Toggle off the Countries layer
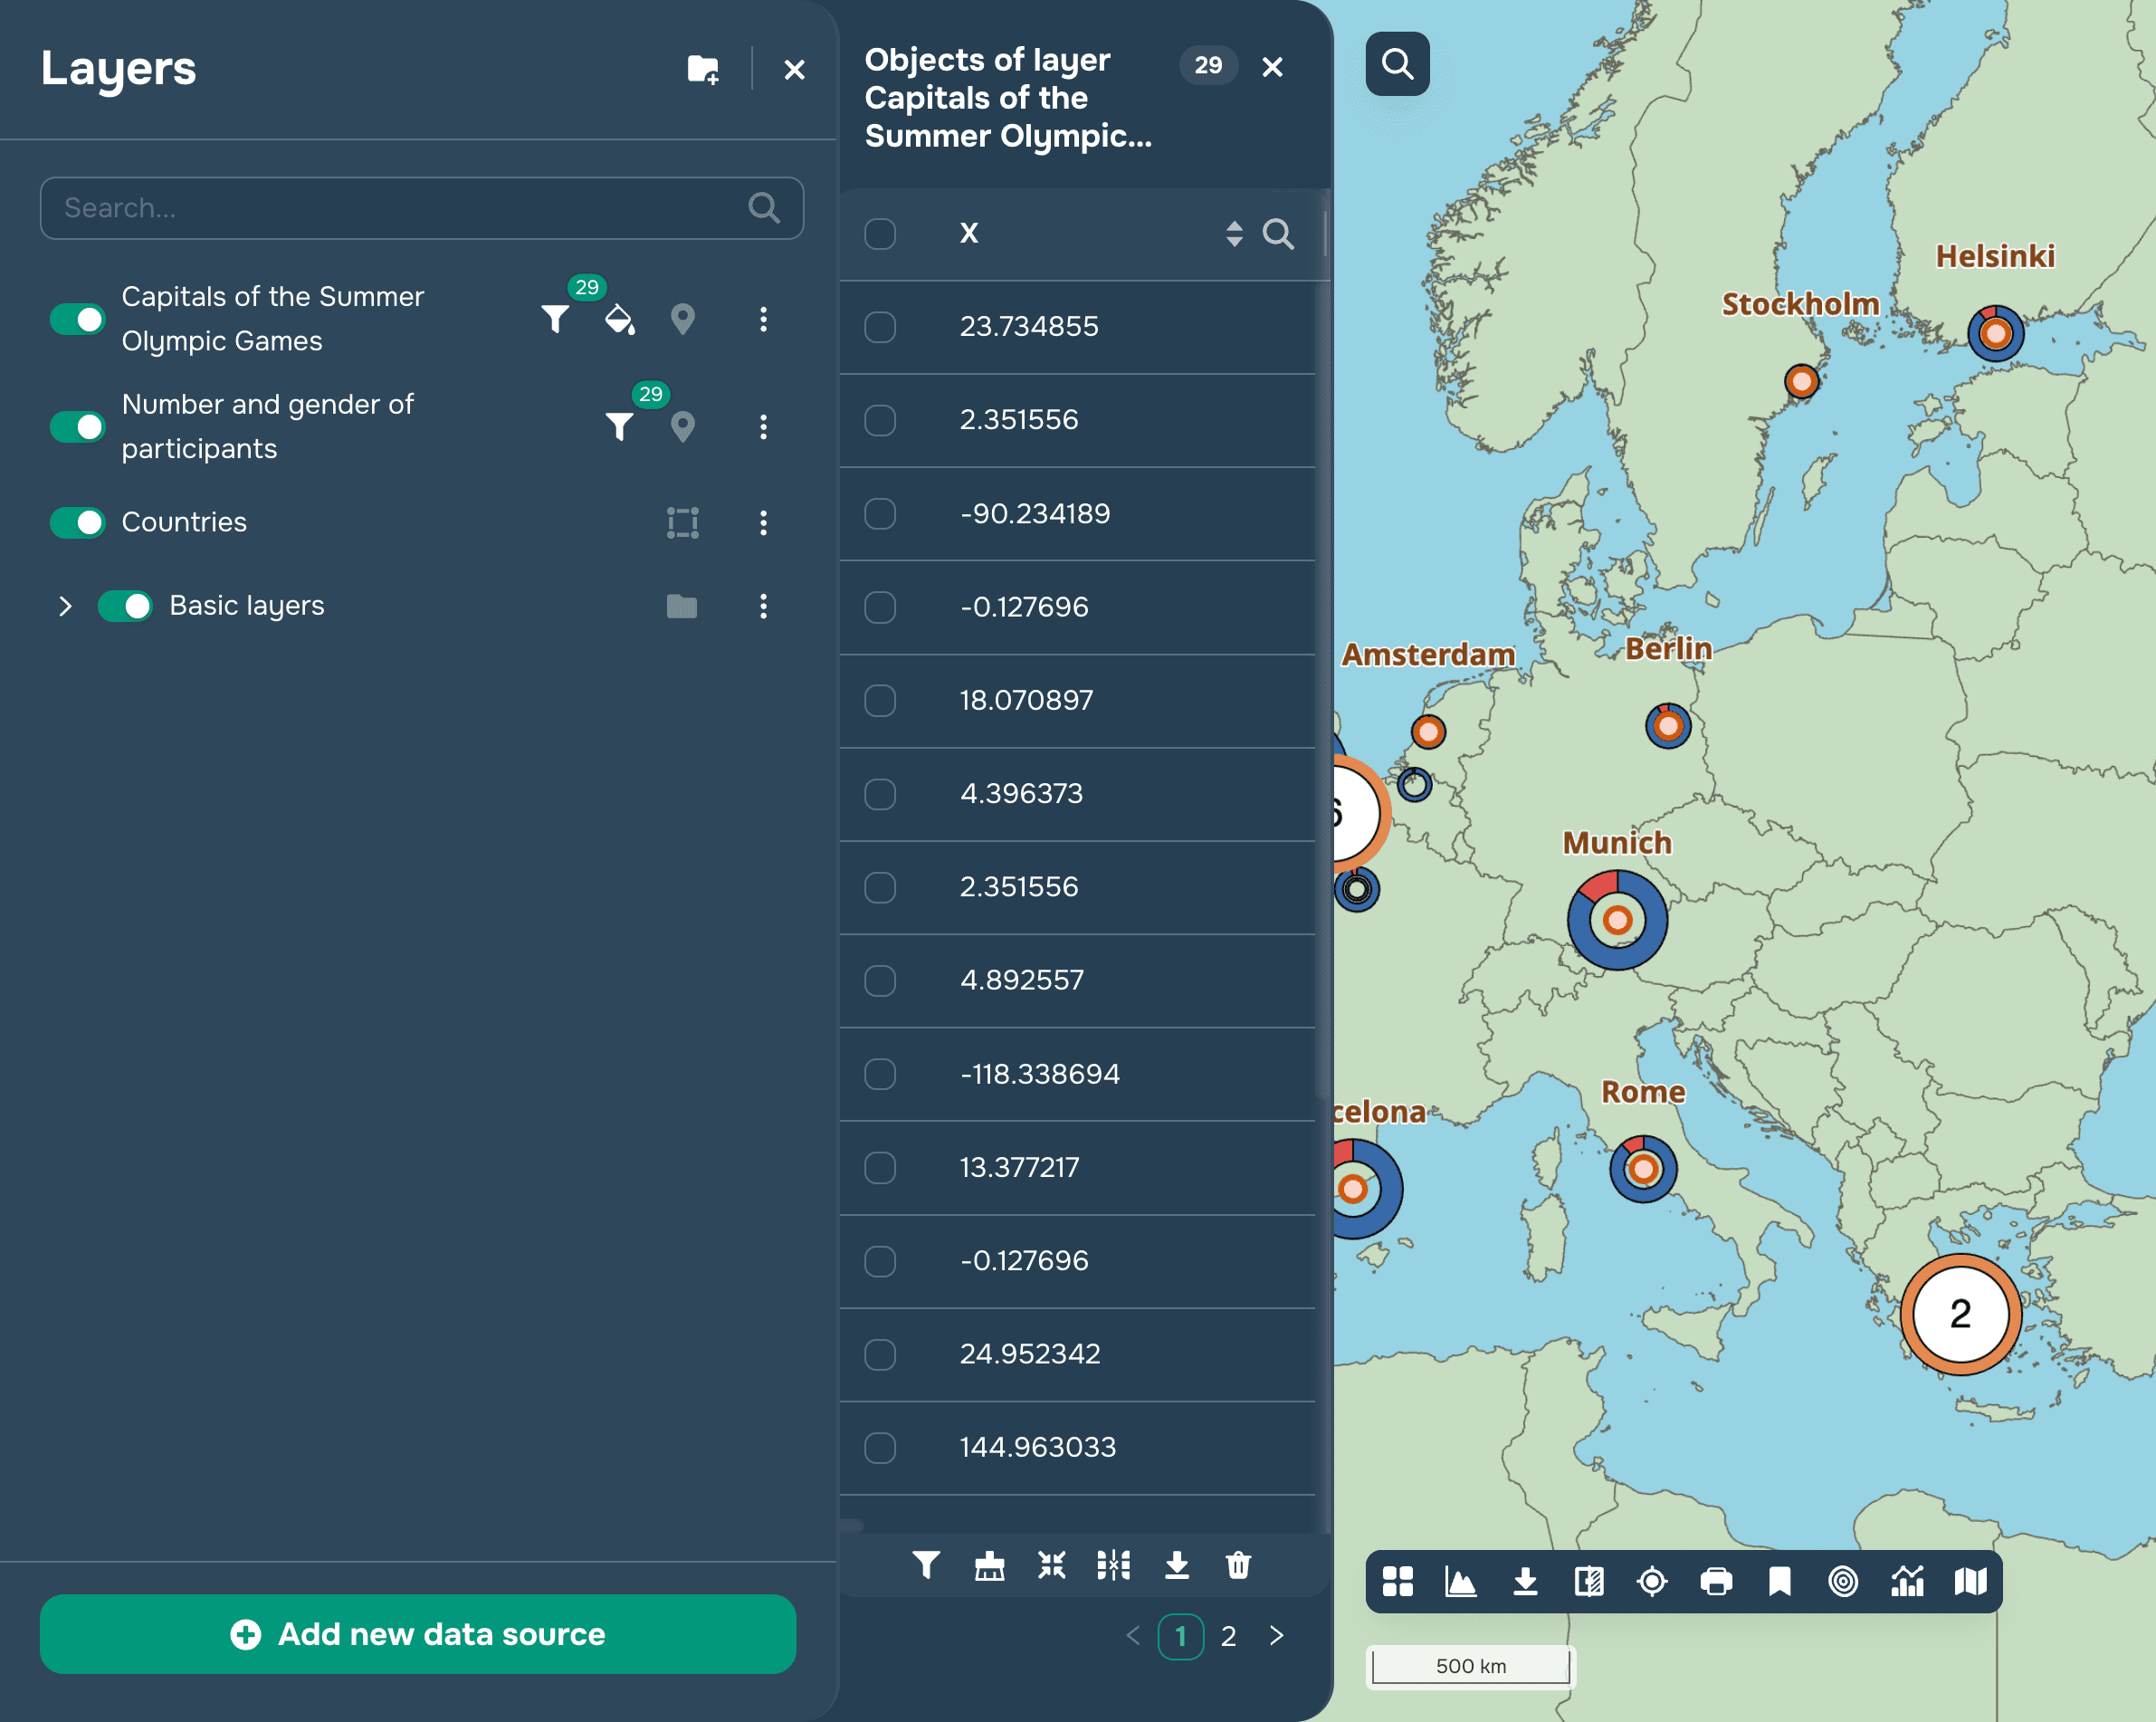The height and width of the screenshot is (1722, 2156). (x=78, y=522)
